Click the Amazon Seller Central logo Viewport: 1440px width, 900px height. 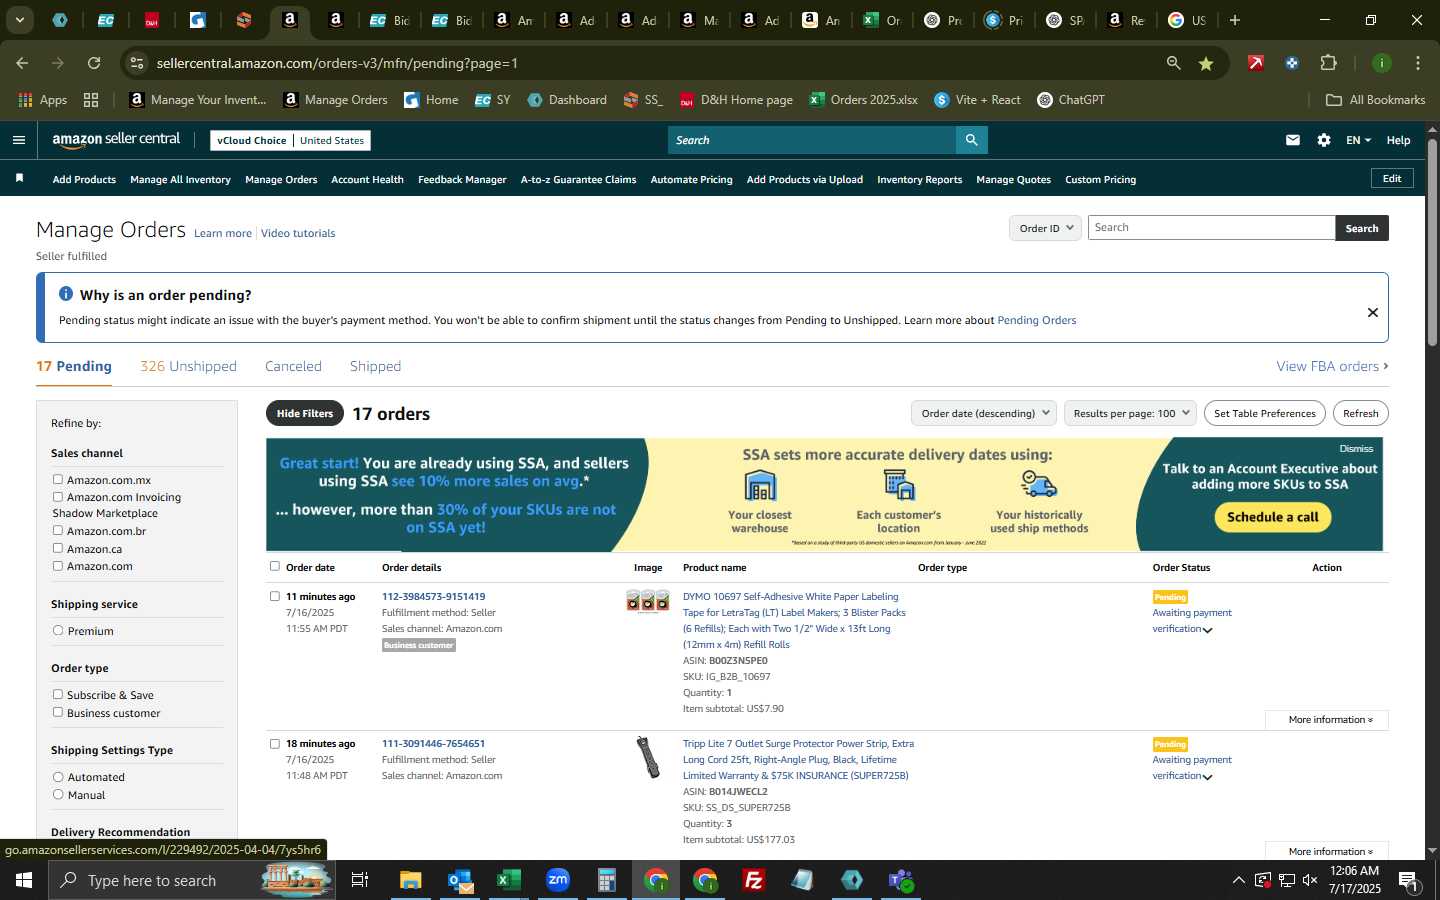pyautogui.click(x=116, y=140)
